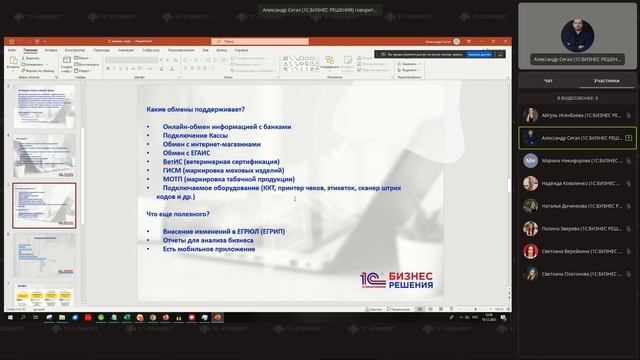
Task: Open the notification center in system tray
Action: (x=504, y=318)
